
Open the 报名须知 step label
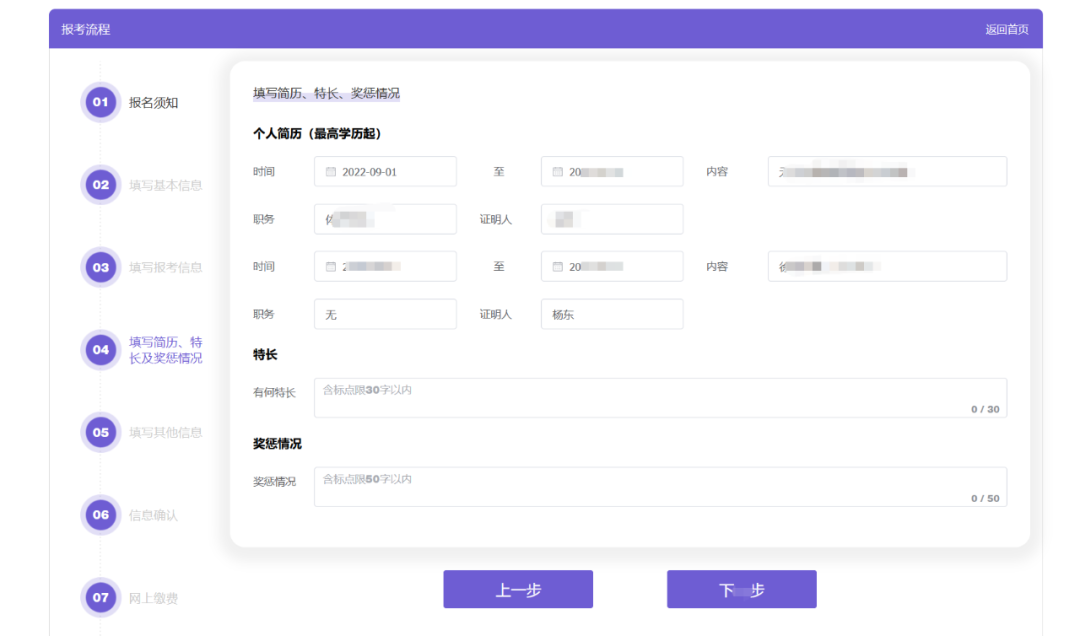154,103
